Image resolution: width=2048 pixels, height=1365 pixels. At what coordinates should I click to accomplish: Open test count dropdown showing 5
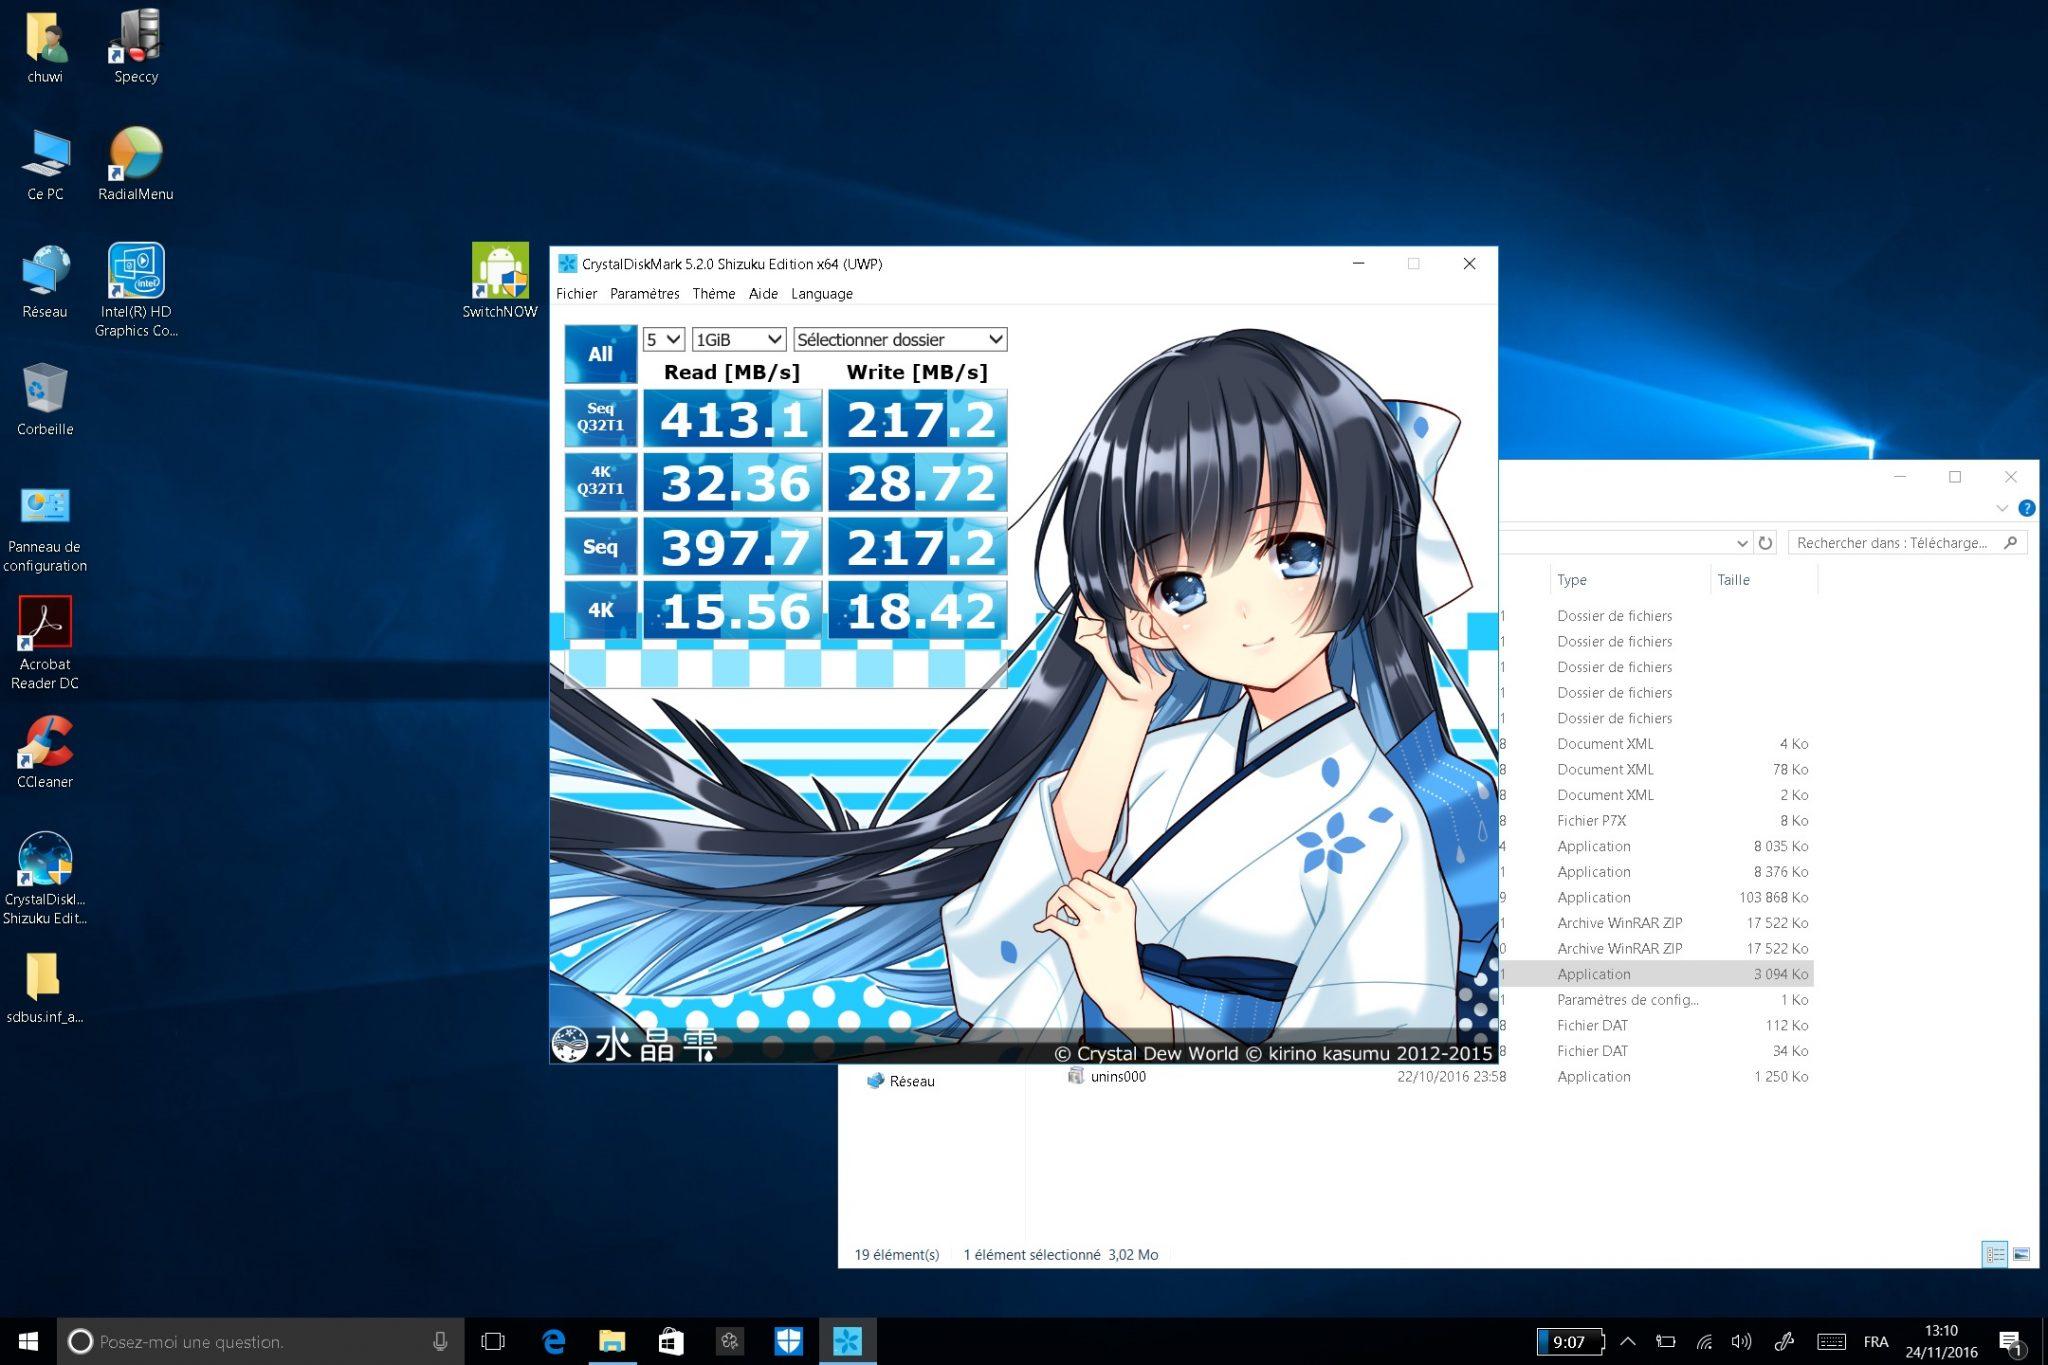[x=663, y=340]
